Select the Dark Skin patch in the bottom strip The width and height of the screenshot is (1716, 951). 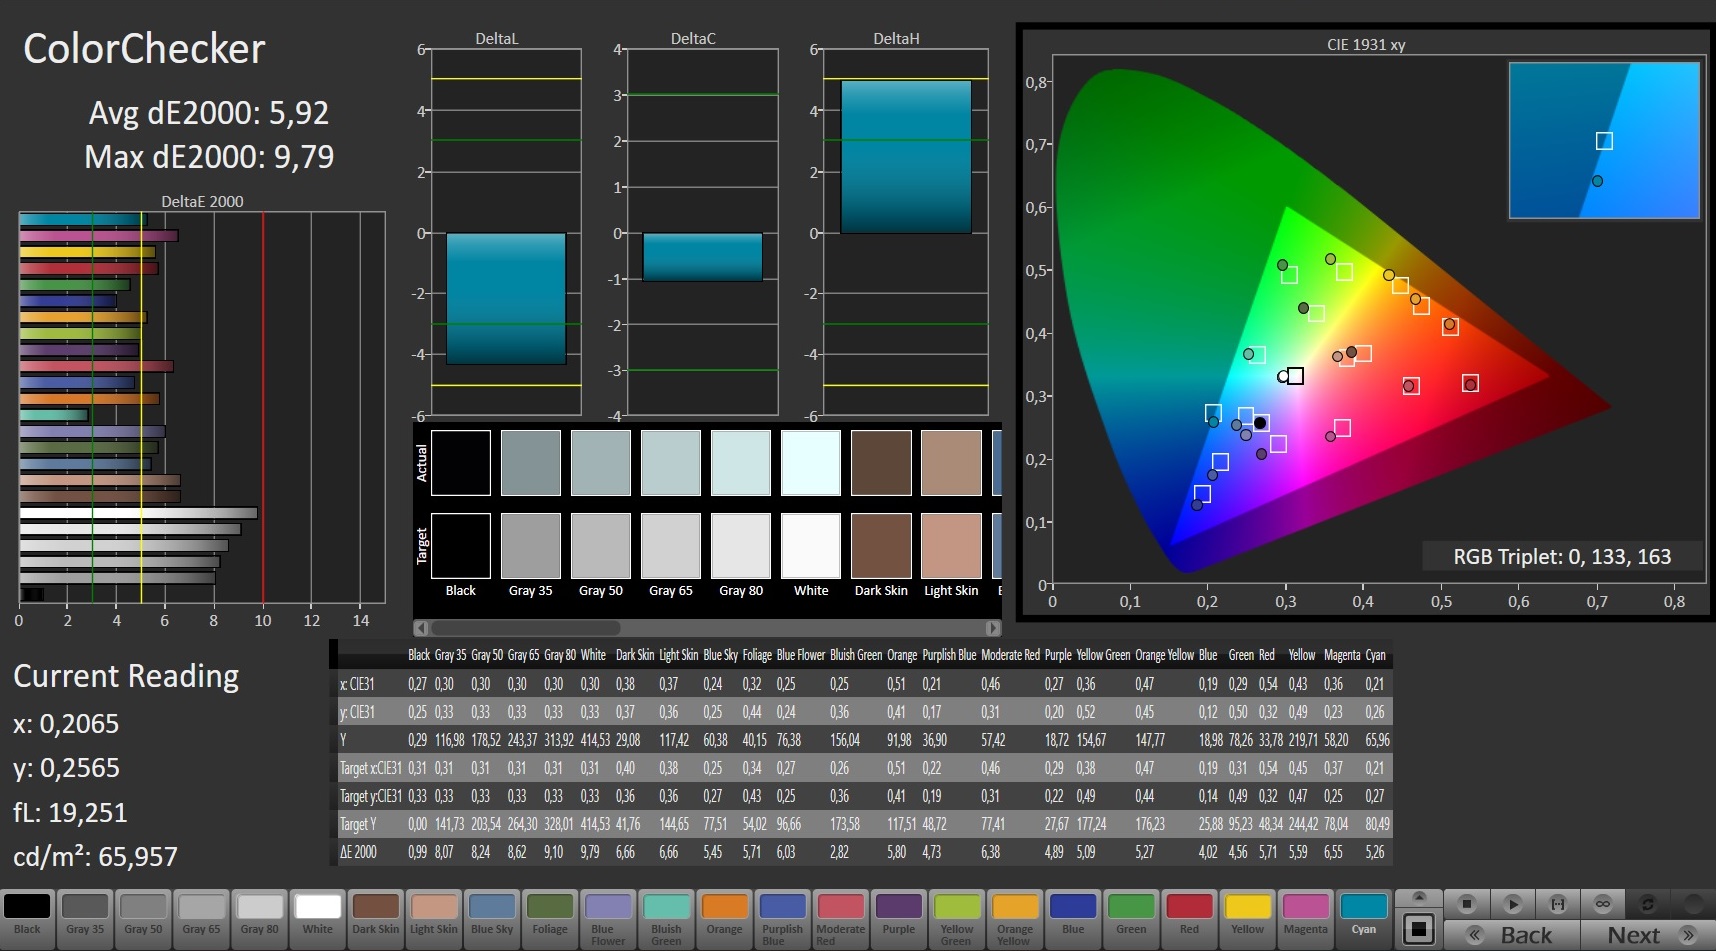[x=376, y=919]
